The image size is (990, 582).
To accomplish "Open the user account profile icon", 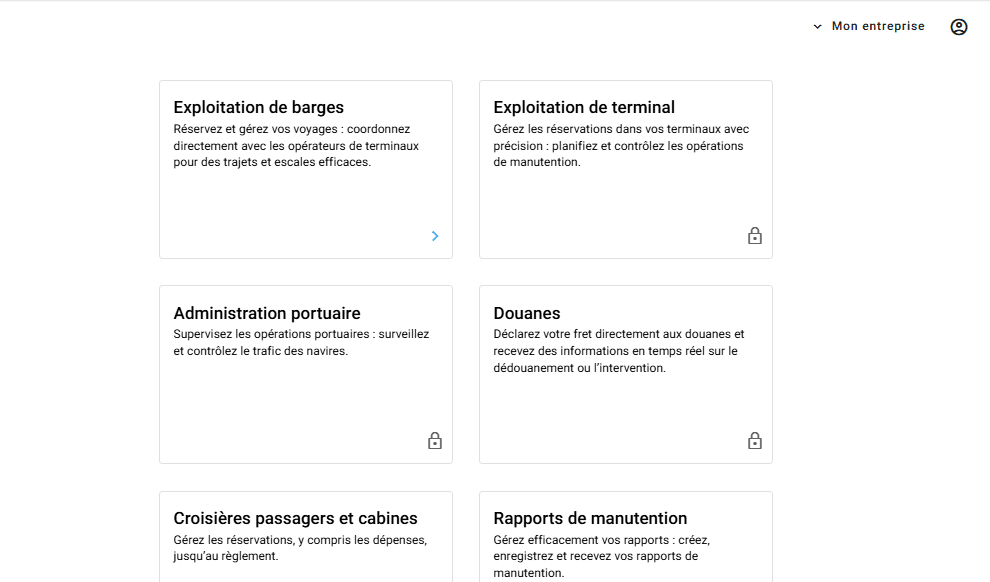I will coord(958,27).
